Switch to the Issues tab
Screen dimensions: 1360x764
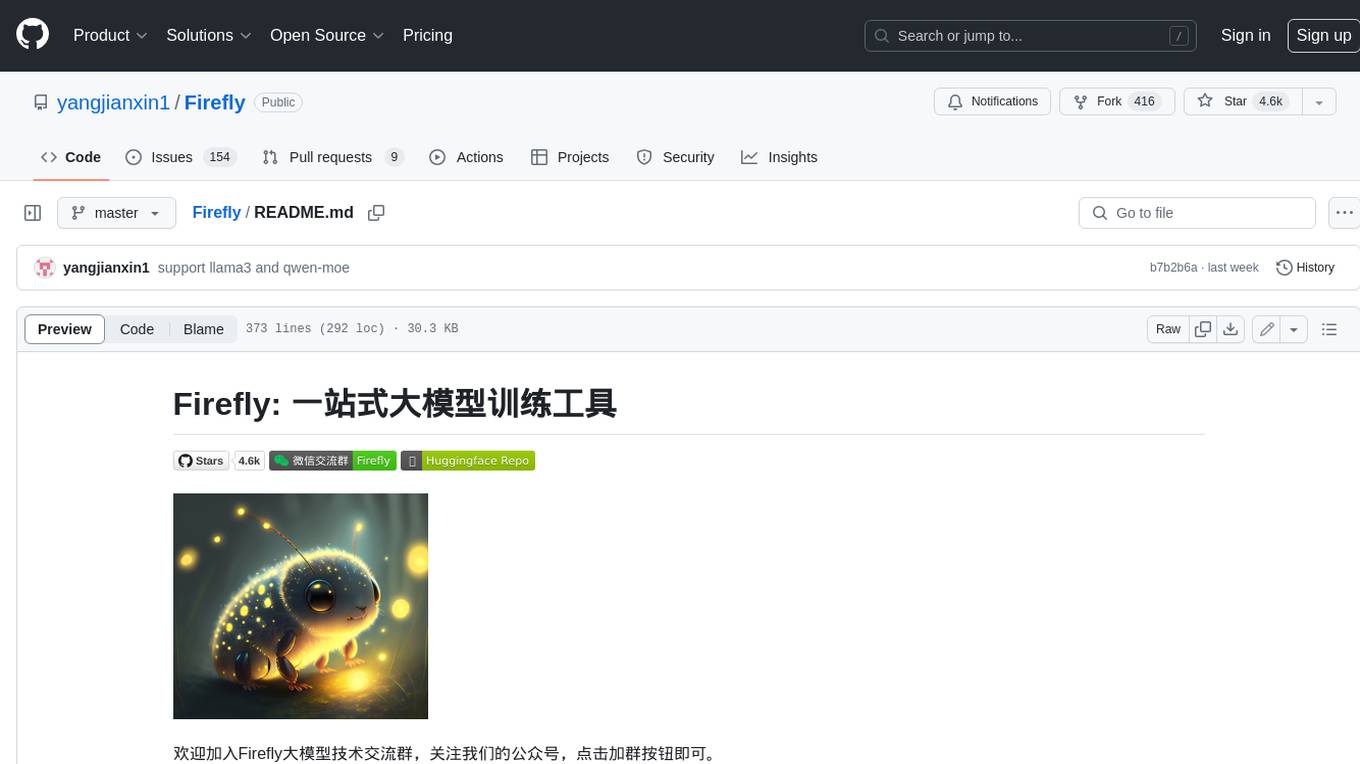tap(179, 157)
